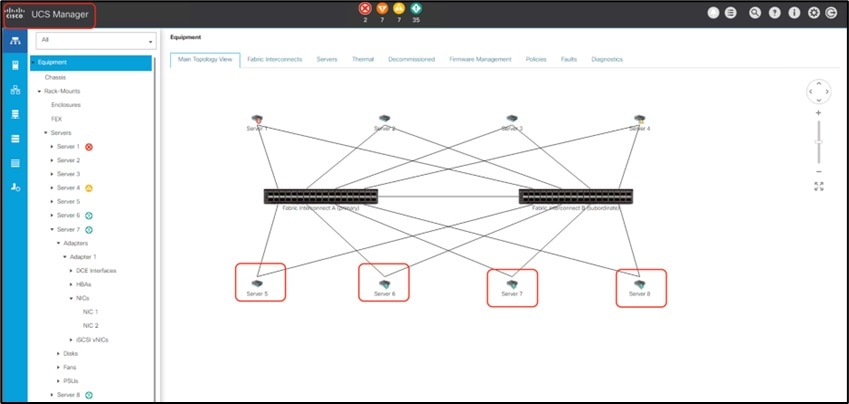The image size is (849, 404).
Task: Open the Equipment section in the sidebar
Action: (15, 42)
